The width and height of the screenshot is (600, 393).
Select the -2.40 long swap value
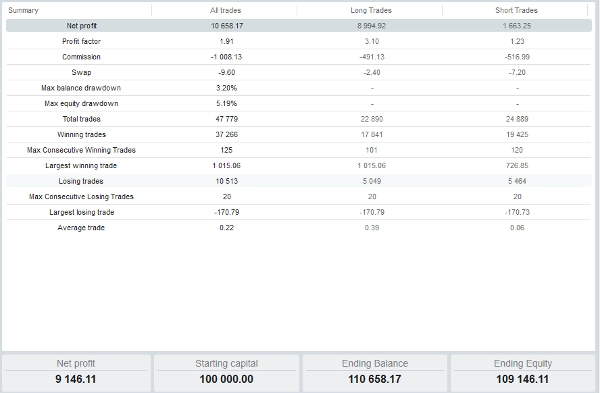372,72
